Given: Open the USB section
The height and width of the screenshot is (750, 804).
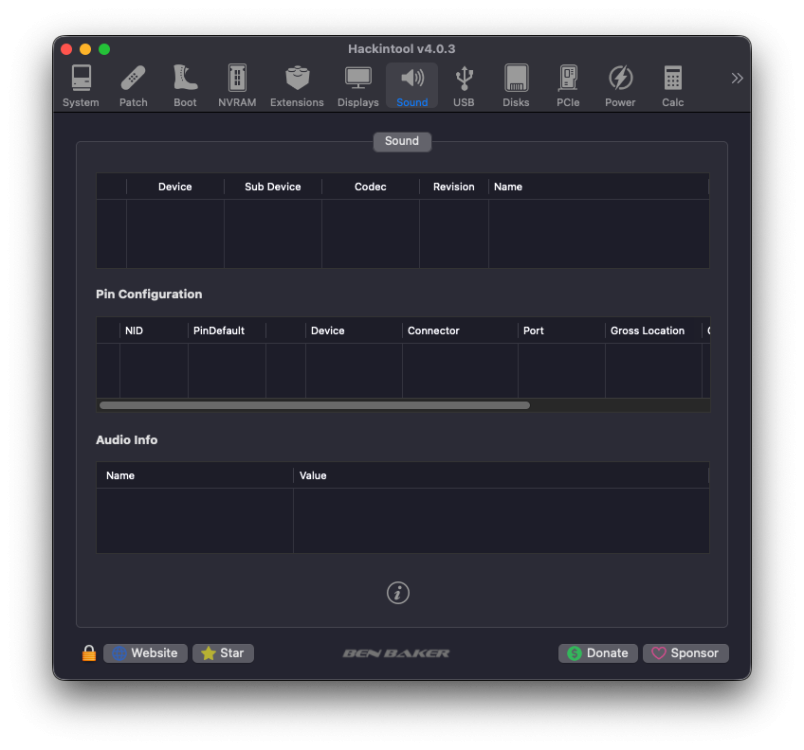Looking at the screenshot, I should point(464,86).
